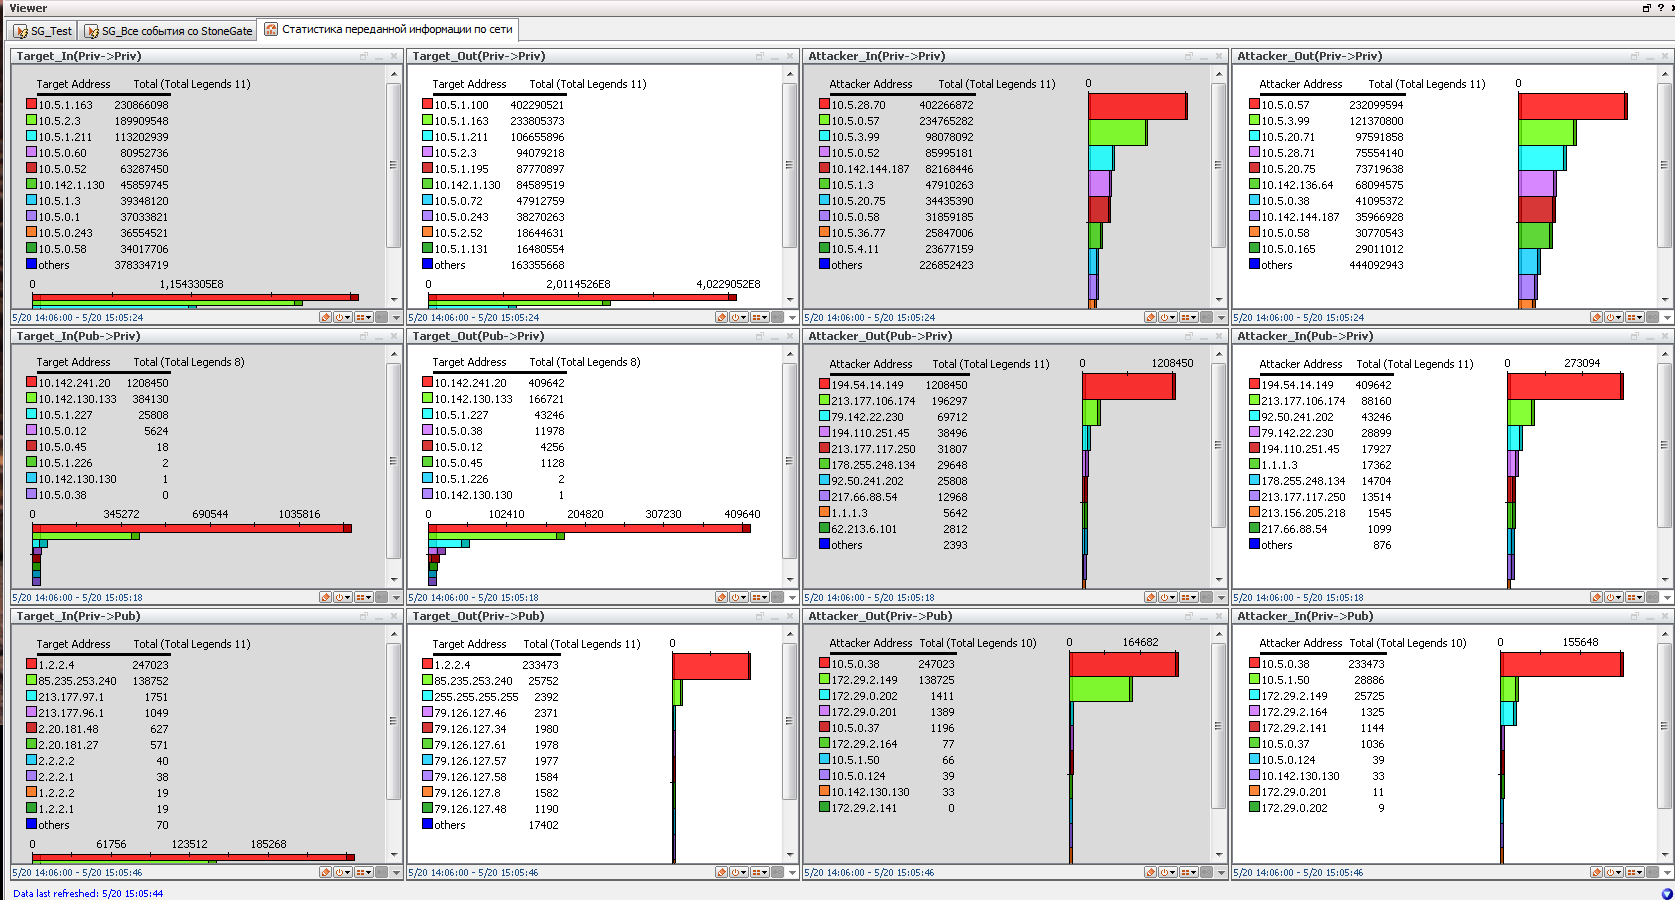Click the red legend swatch for 10.5.1.163 in Target_In(Priv->Priv)
This screenshot has width=1675, height=900.
(31, 104)
